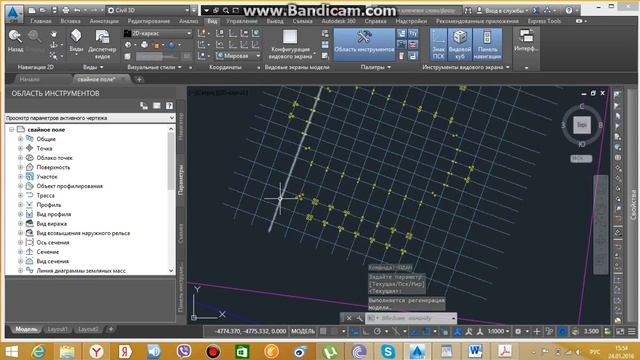Click the help question mark icon in title bar
The width and height of the screenshot is (640, 360).
click(x=569, y=11)
